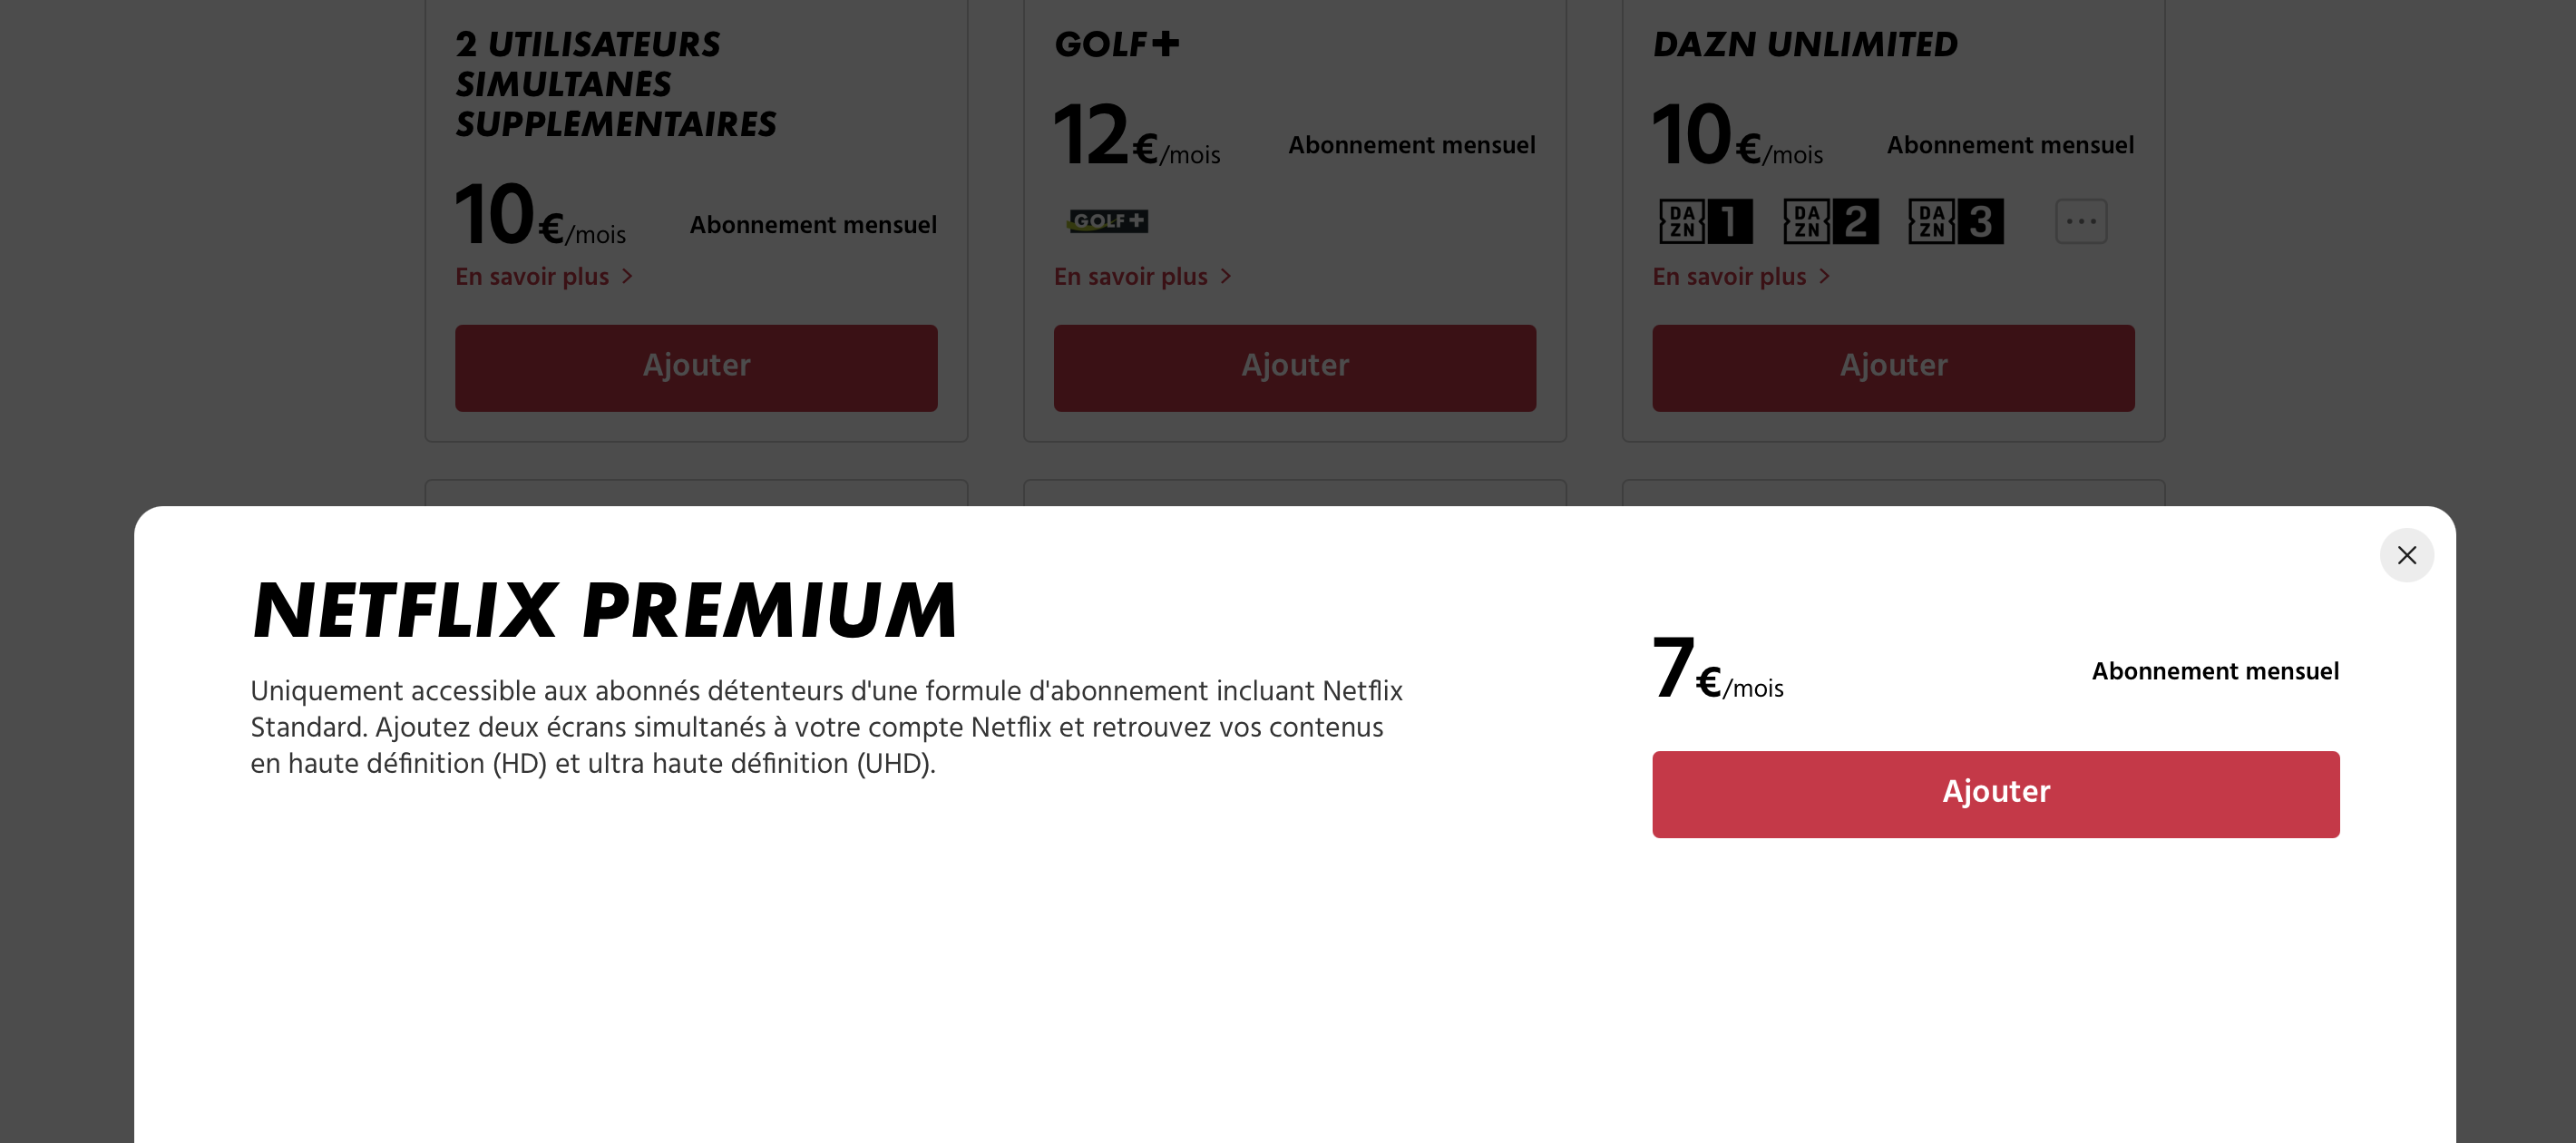Screen dimensions: 2576x1143
Task: Expand the chevron beside Golf+ En savoir plus
Action: (x=1225, y=276)
